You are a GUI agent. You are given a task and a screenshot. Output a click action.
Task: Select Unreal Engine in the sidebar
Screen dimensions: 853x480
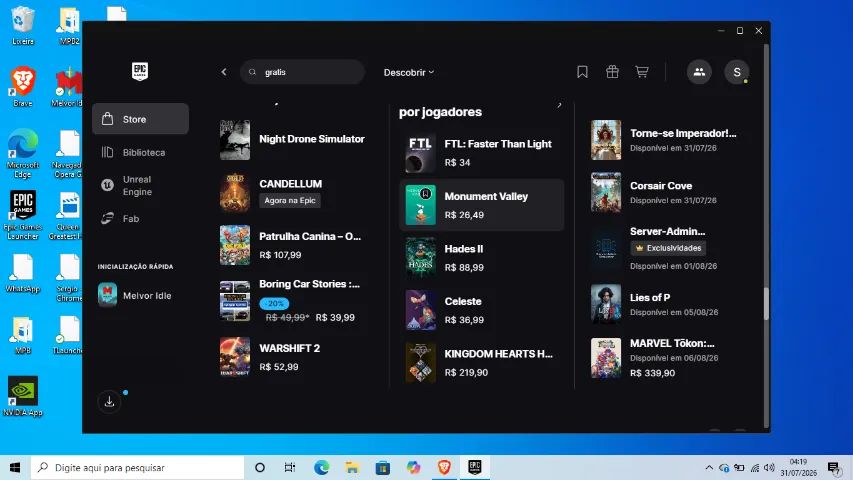coord(140,186)
